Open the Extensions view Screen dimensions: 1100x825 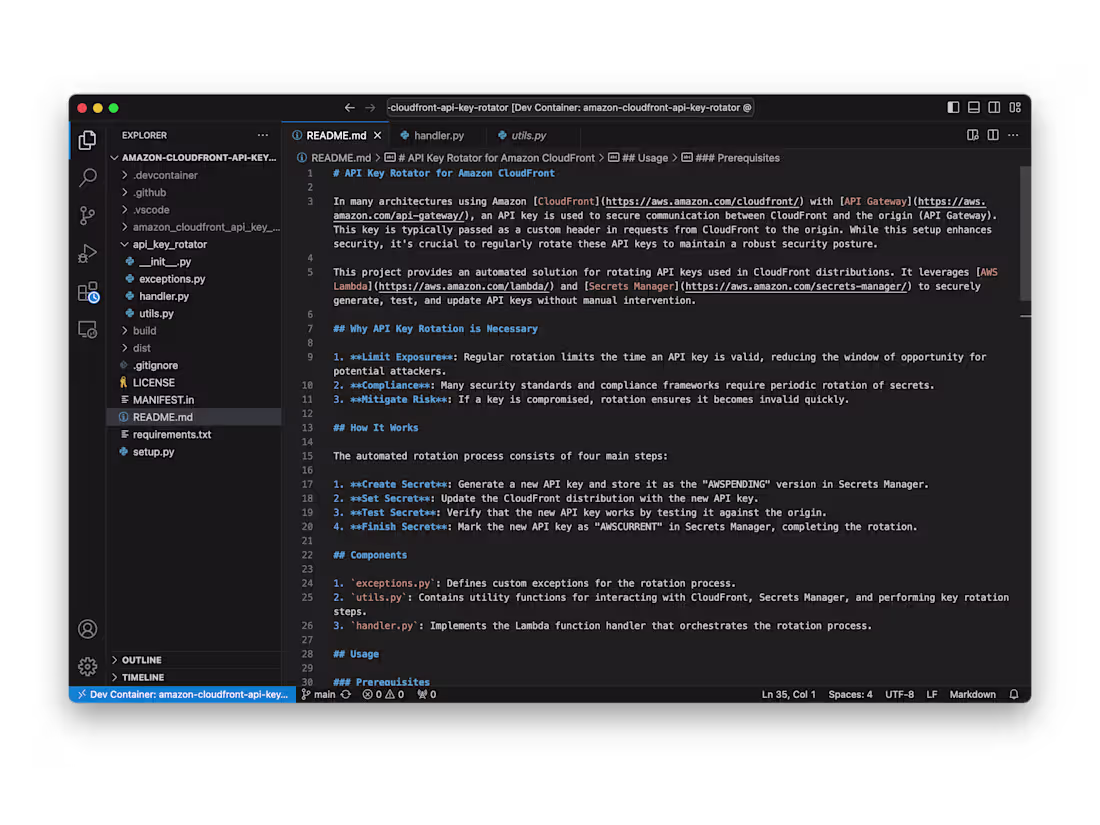[87, 291]
